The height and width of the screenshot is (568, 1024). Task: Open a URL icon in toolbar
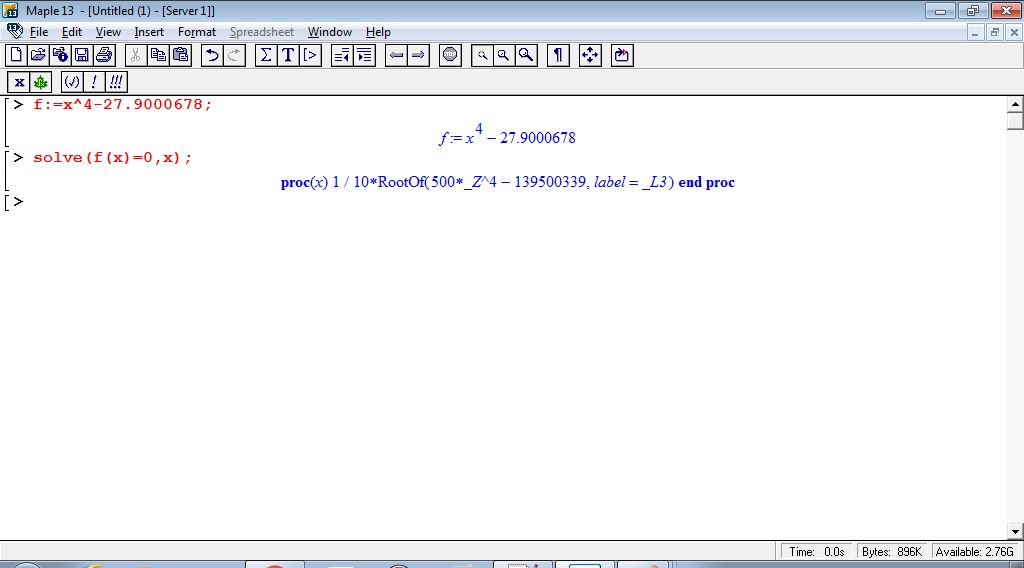click(x=60, y=55)
